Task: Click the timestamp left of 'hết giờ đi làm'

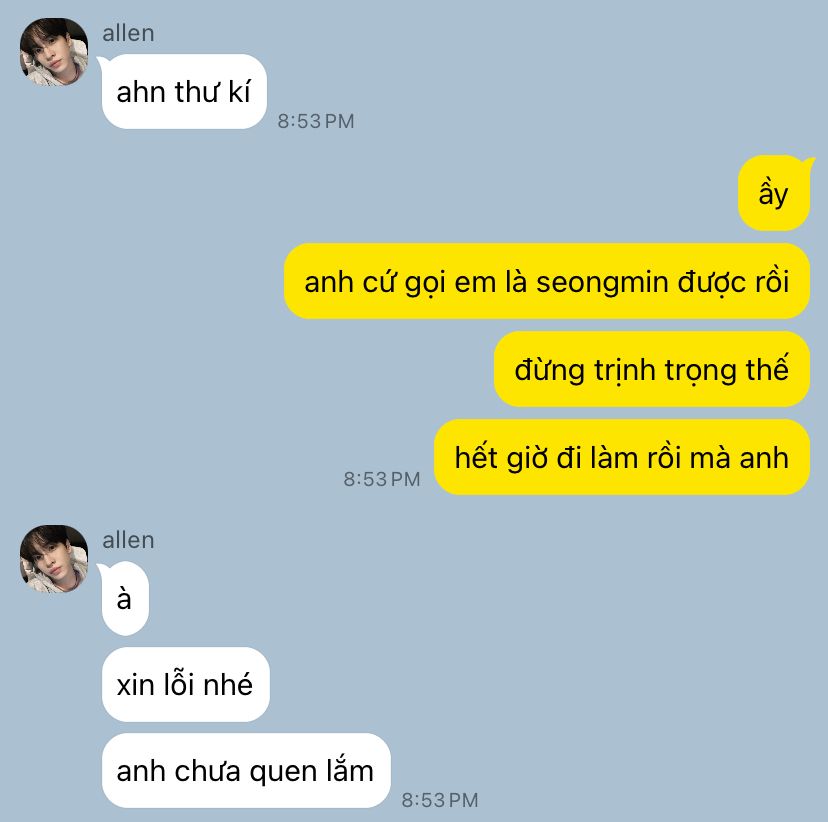Action: (x=382, y=479)
